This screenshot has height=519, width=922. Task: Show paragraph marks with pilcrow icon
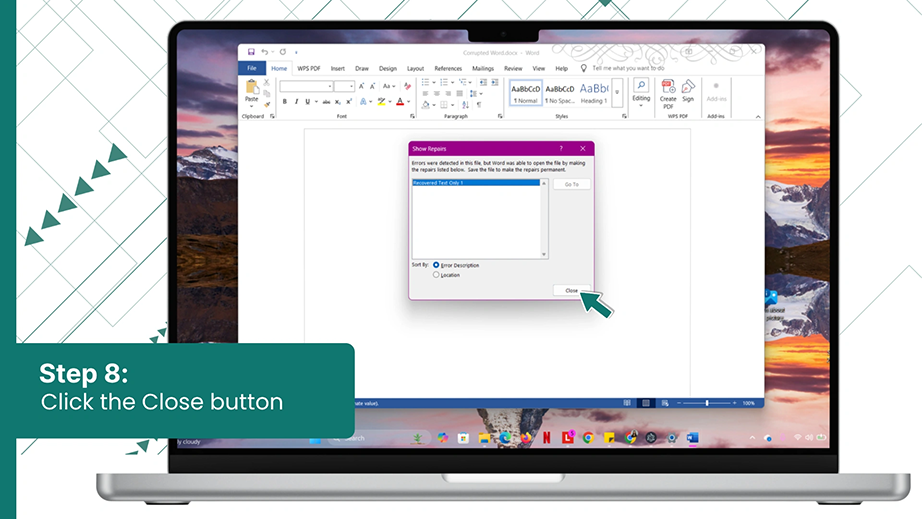click(479, 105)
